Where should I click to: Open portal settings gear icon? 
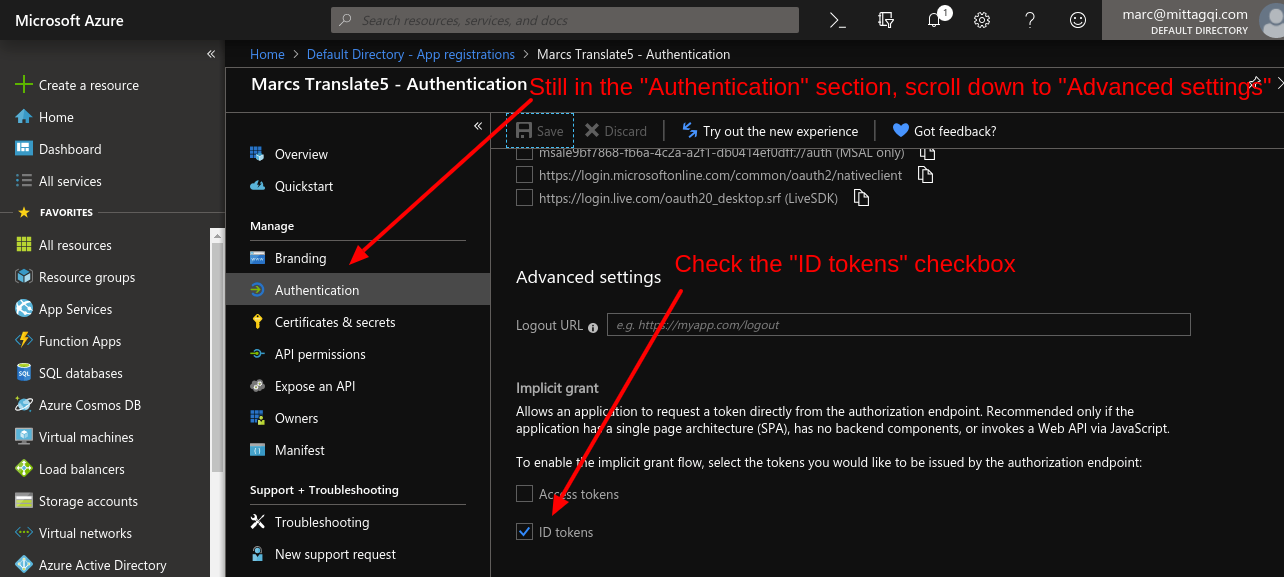[982, 20]
